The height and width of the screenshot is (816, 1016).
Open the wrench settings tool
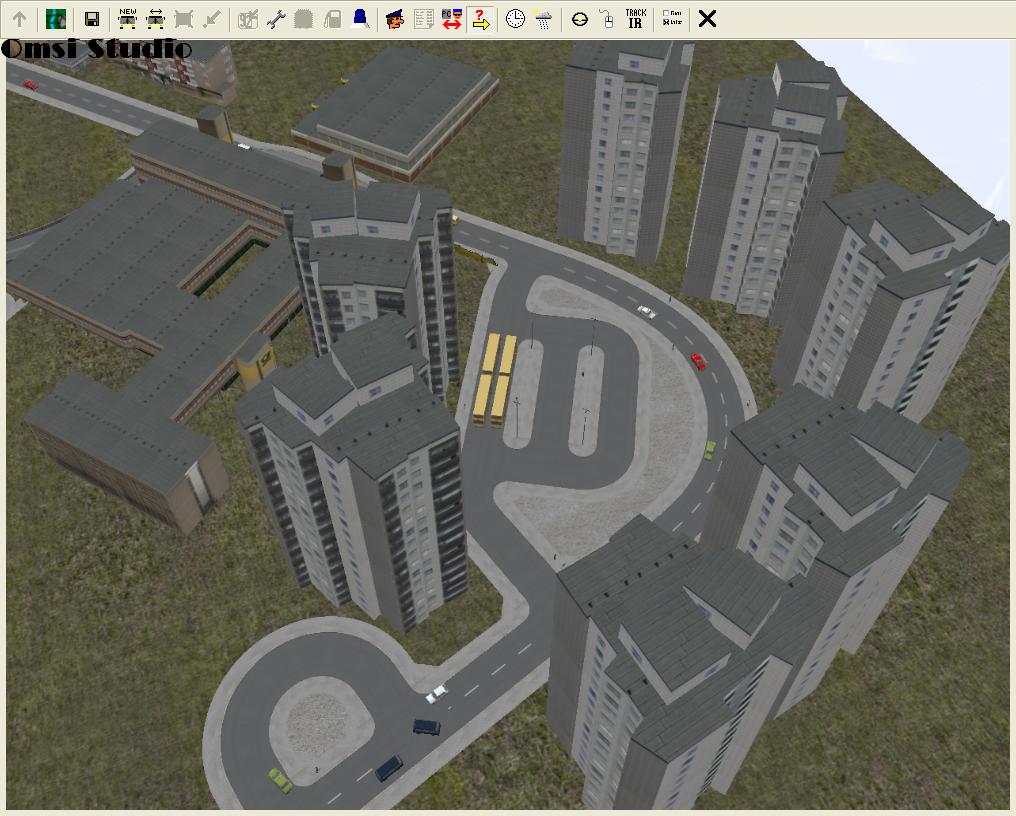[276, 19]
